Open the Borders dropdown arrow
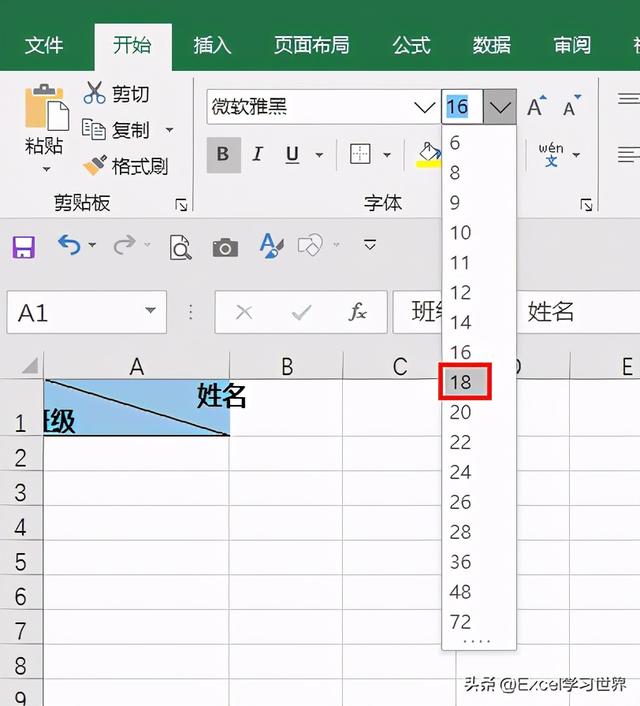 [x=386, y=155]
